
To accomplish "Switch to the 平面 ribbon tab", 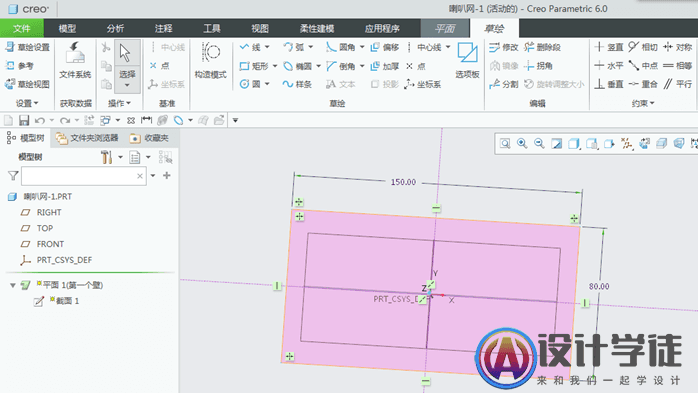I will [x=445, y=28].
